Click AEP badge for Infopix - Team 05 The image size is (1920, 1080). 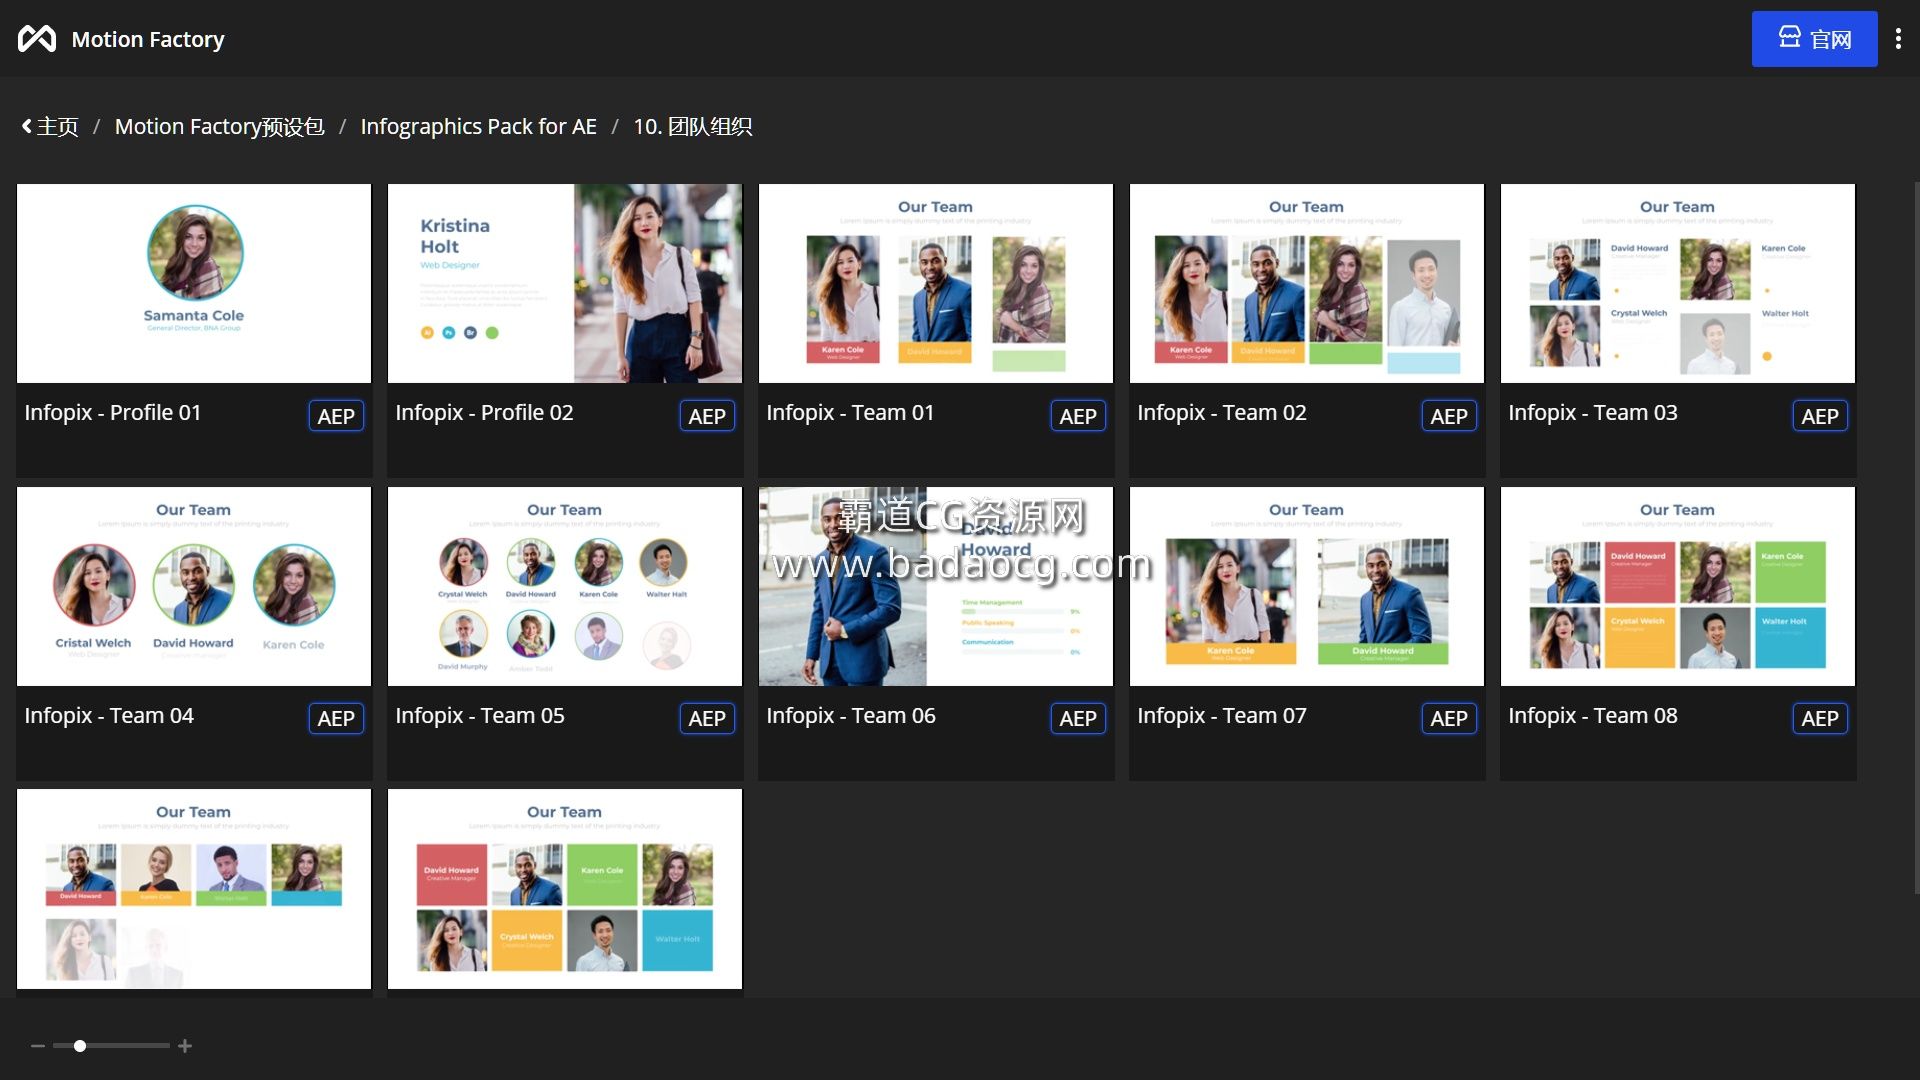pyautogui.click(x=707, y=718)
